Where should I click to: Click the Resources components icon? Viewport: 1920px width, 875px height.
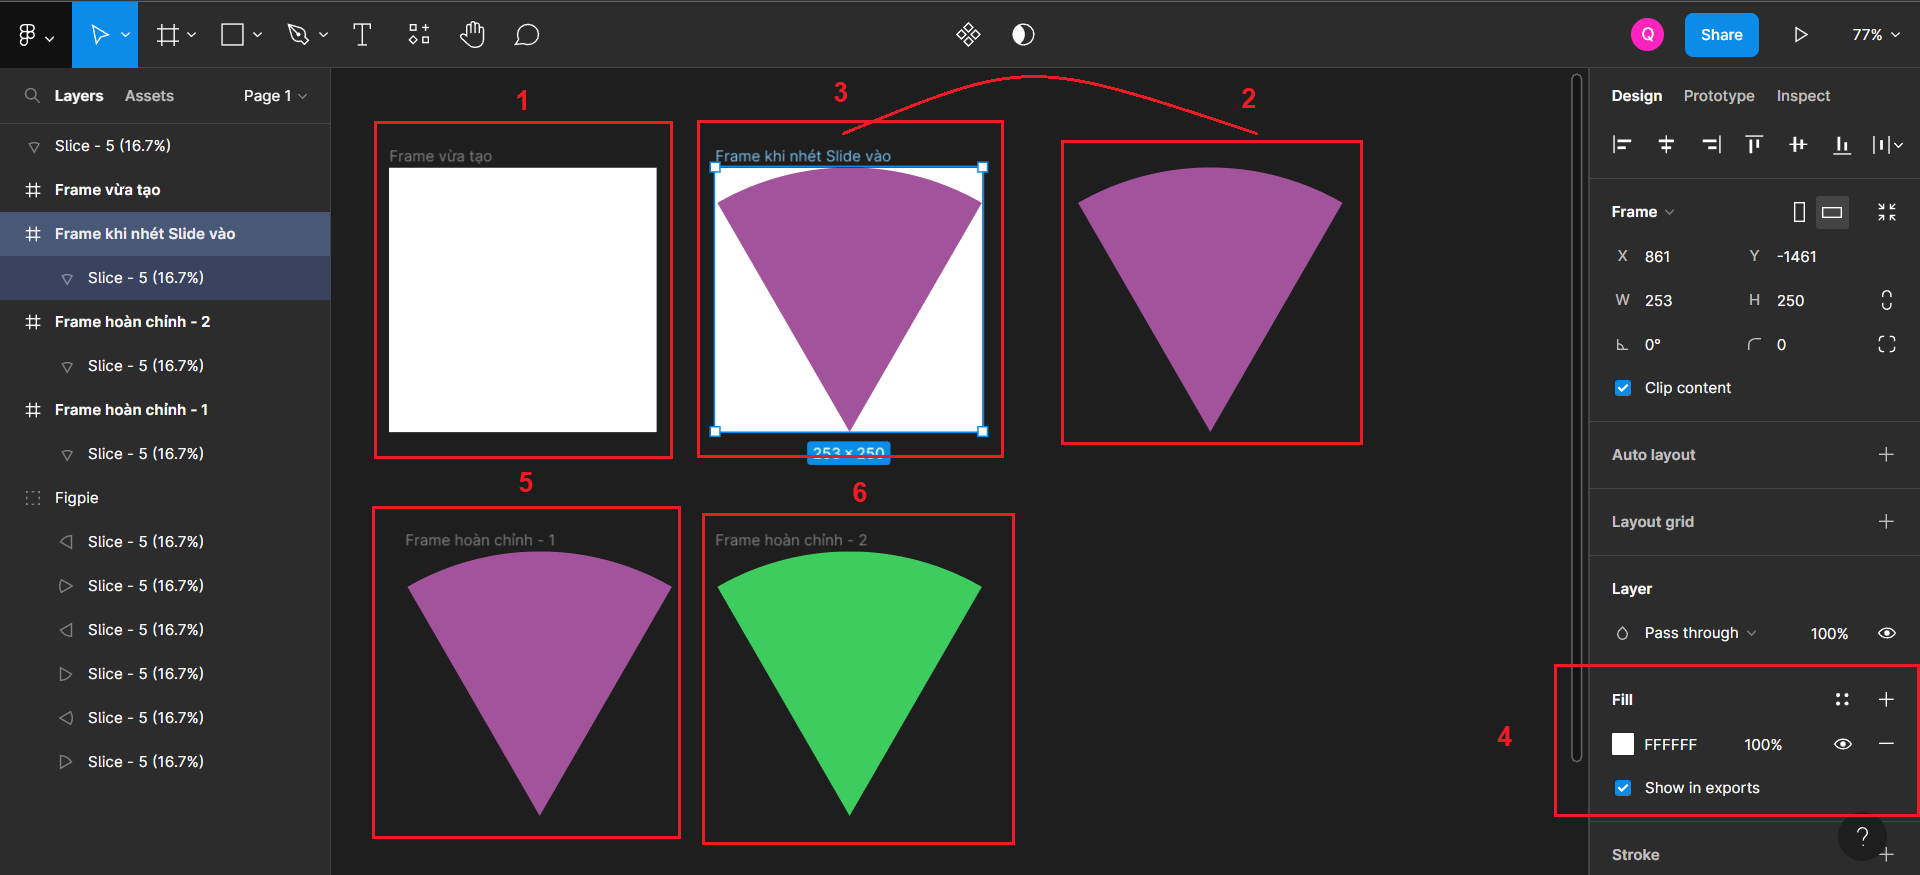419,35
